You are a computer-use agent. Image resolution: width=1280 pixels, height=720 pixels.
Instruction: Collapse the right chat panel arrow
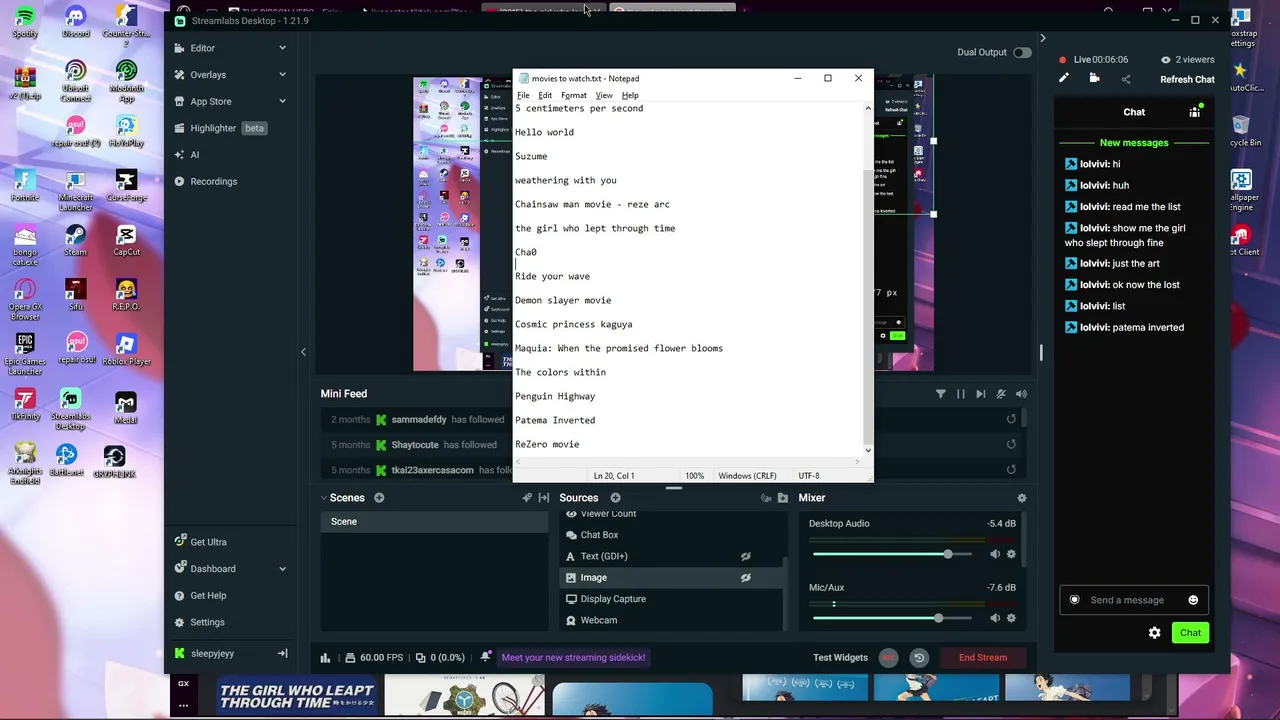tap(1042, 38)
